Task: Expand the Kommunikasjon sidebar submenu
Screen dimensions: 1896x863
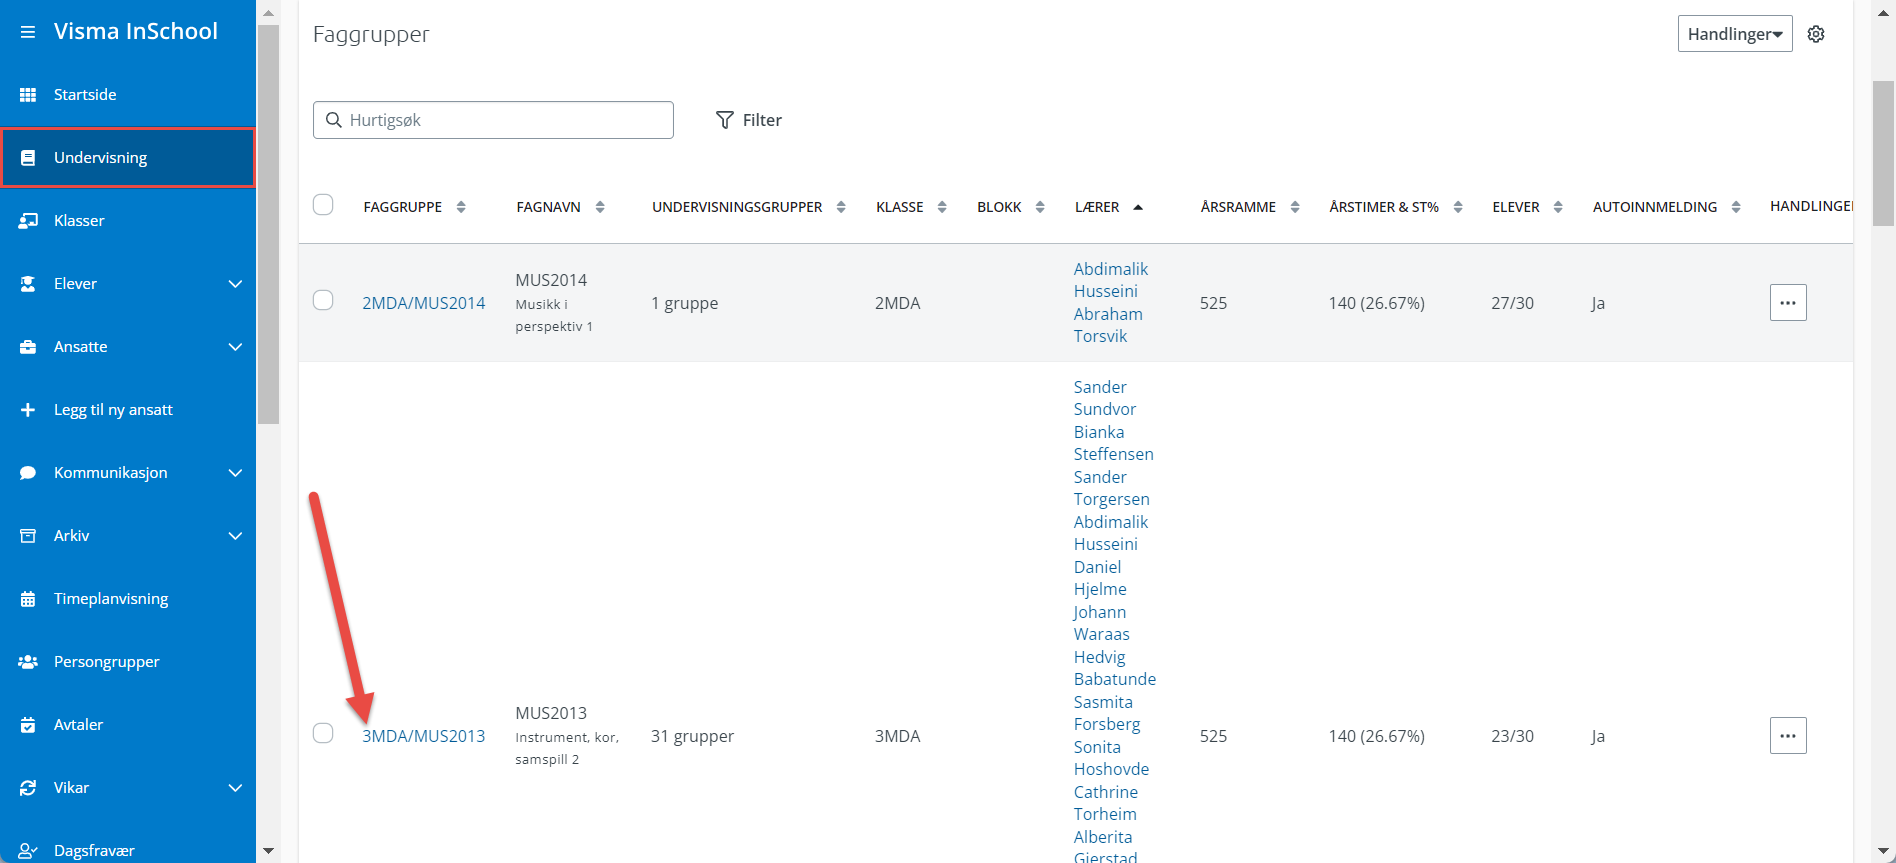Action: tap(235, 473)
